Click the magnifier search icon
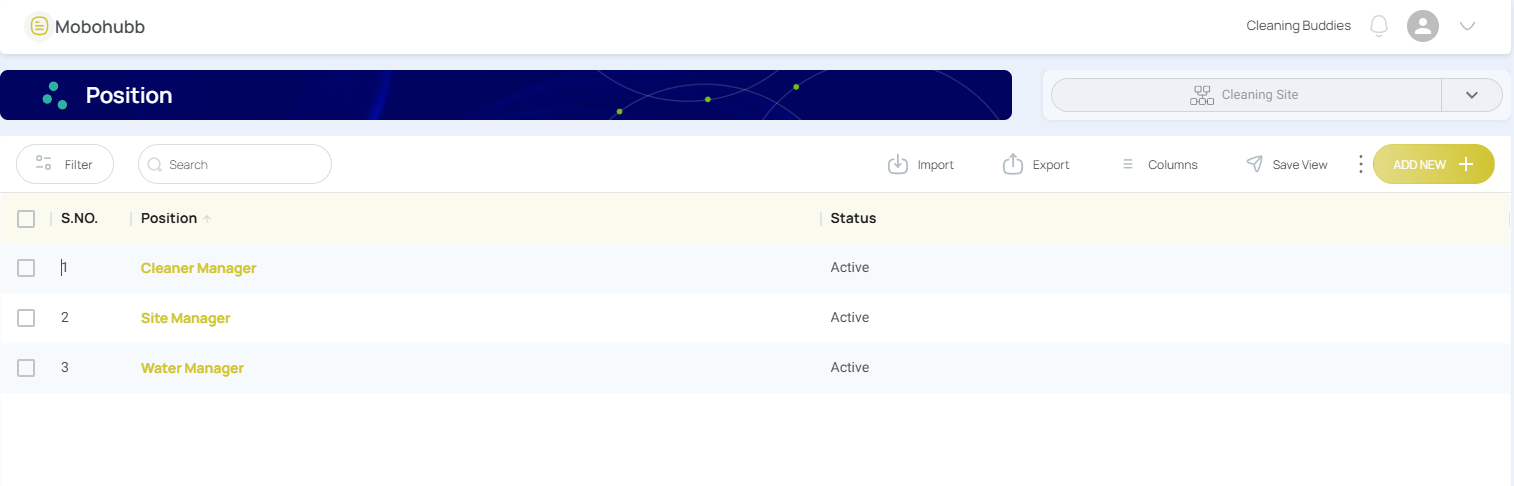The image size is (1514, 486). pyautogui.click(x=155, y=164)
